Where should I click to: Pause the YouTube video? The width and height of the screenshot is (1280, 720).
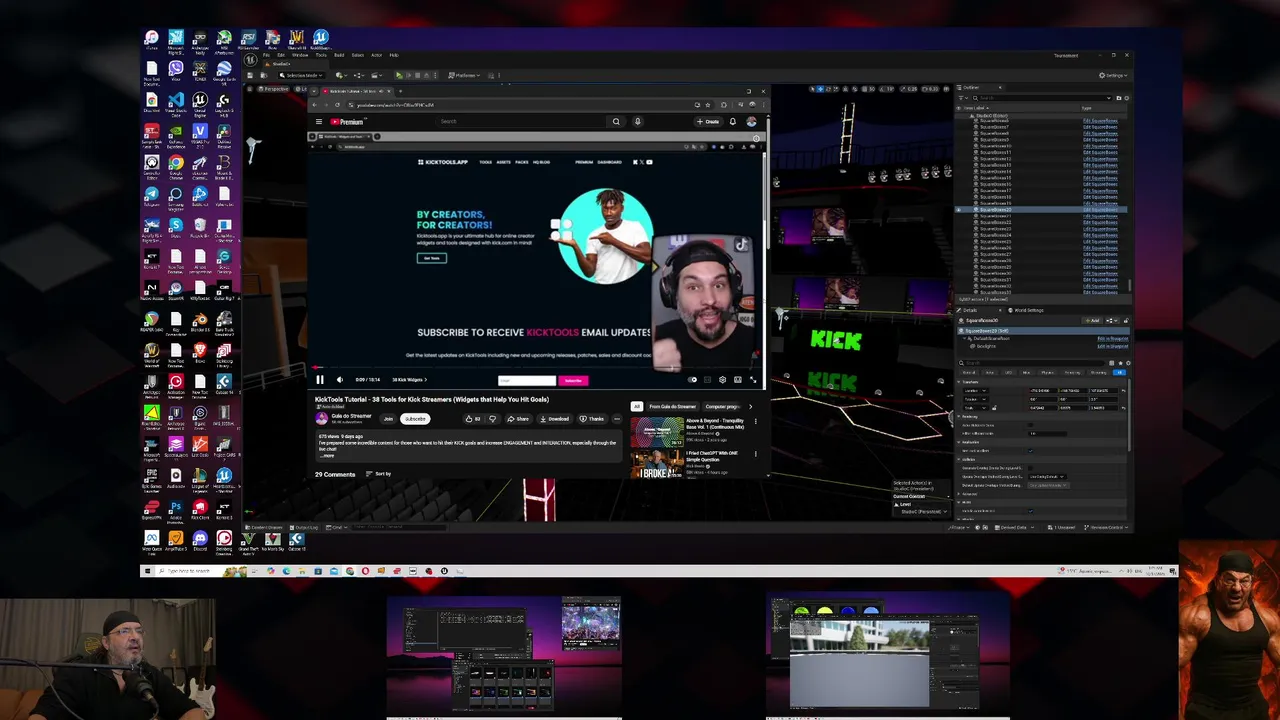pyautogui.click(x=320, y=380)
